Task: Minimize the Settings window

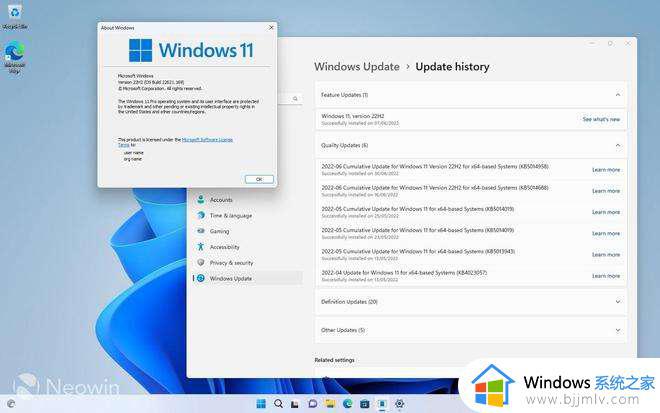Action: [592, 43]
